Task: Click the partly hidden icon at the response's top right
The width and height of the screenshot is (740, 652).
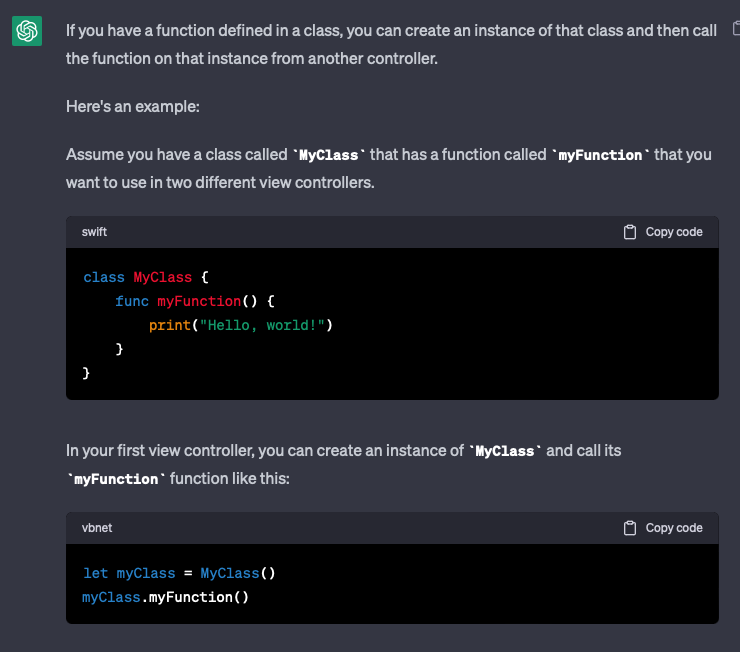Action: tap(736, 28)
